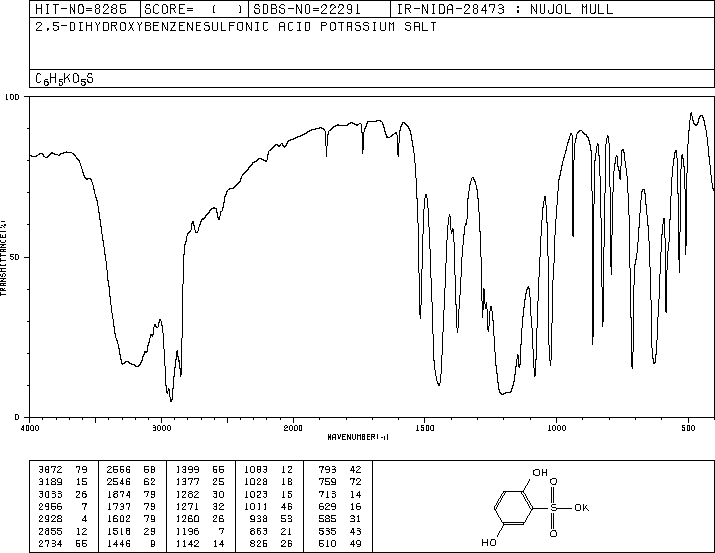The image size is (715, 553).
Task: Select the 3189 peak table entry
Action: [62, 482]
